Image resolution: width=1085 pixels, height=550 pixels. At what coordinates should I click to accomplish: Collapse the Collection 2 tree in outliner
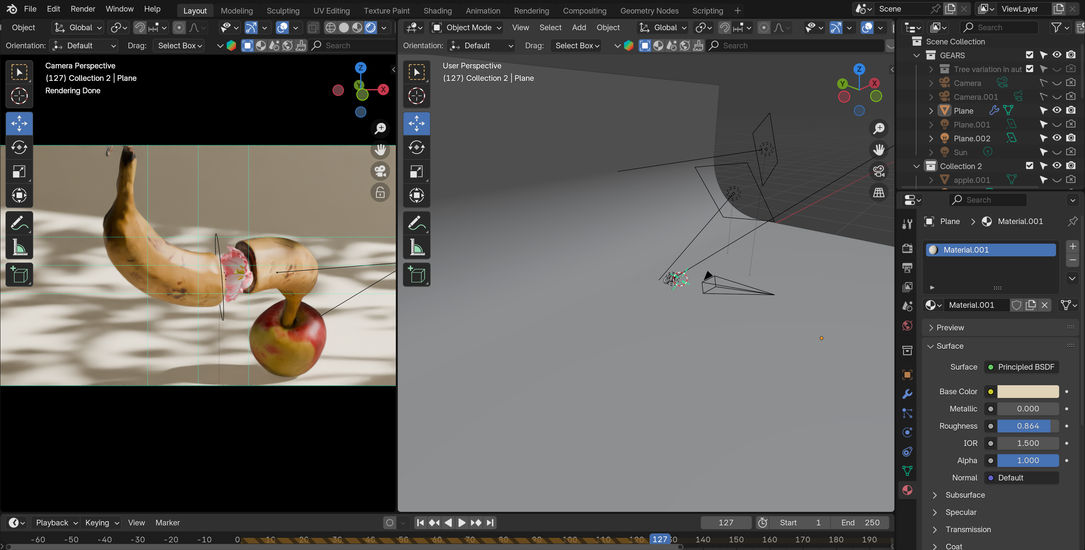click(917, 166)
